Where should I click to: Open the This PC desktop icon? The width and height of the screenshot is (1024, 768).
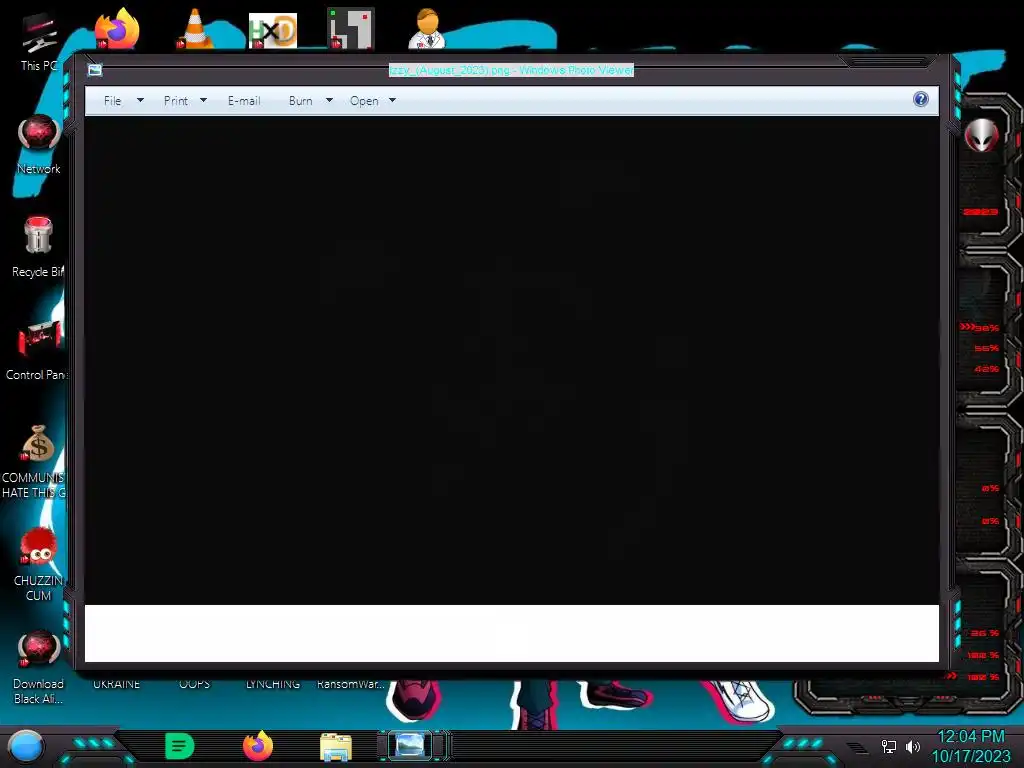(x=38, y=42)
